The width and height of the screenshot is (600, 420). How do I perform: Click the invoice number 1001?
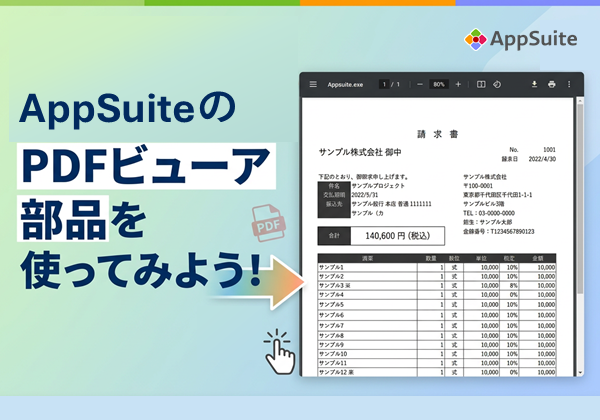pos(549,150)
